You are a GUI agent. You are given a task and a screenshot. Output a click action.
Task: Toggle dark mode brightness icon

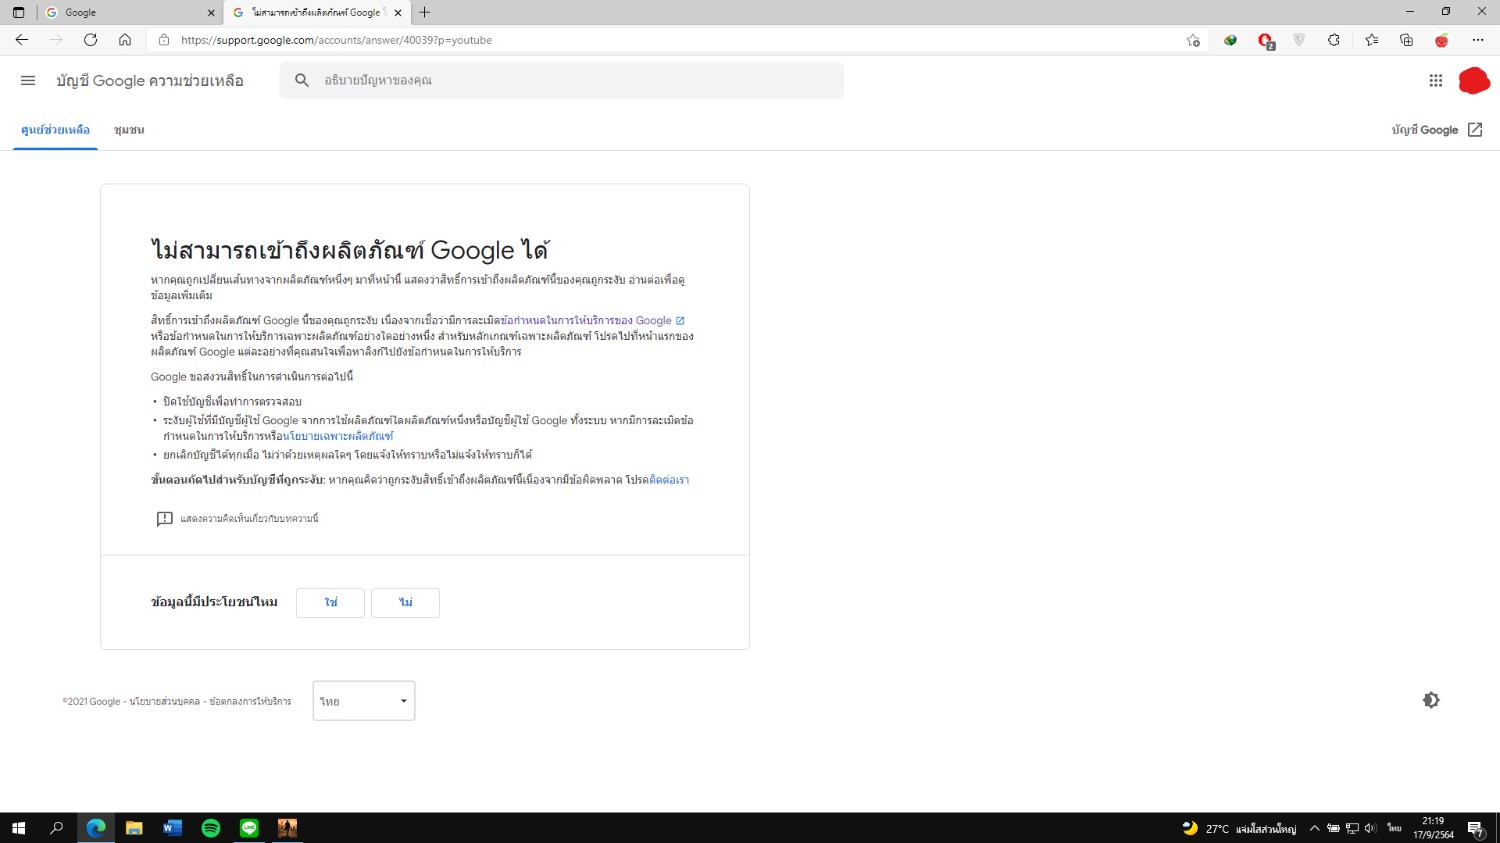coord(1431,700)
